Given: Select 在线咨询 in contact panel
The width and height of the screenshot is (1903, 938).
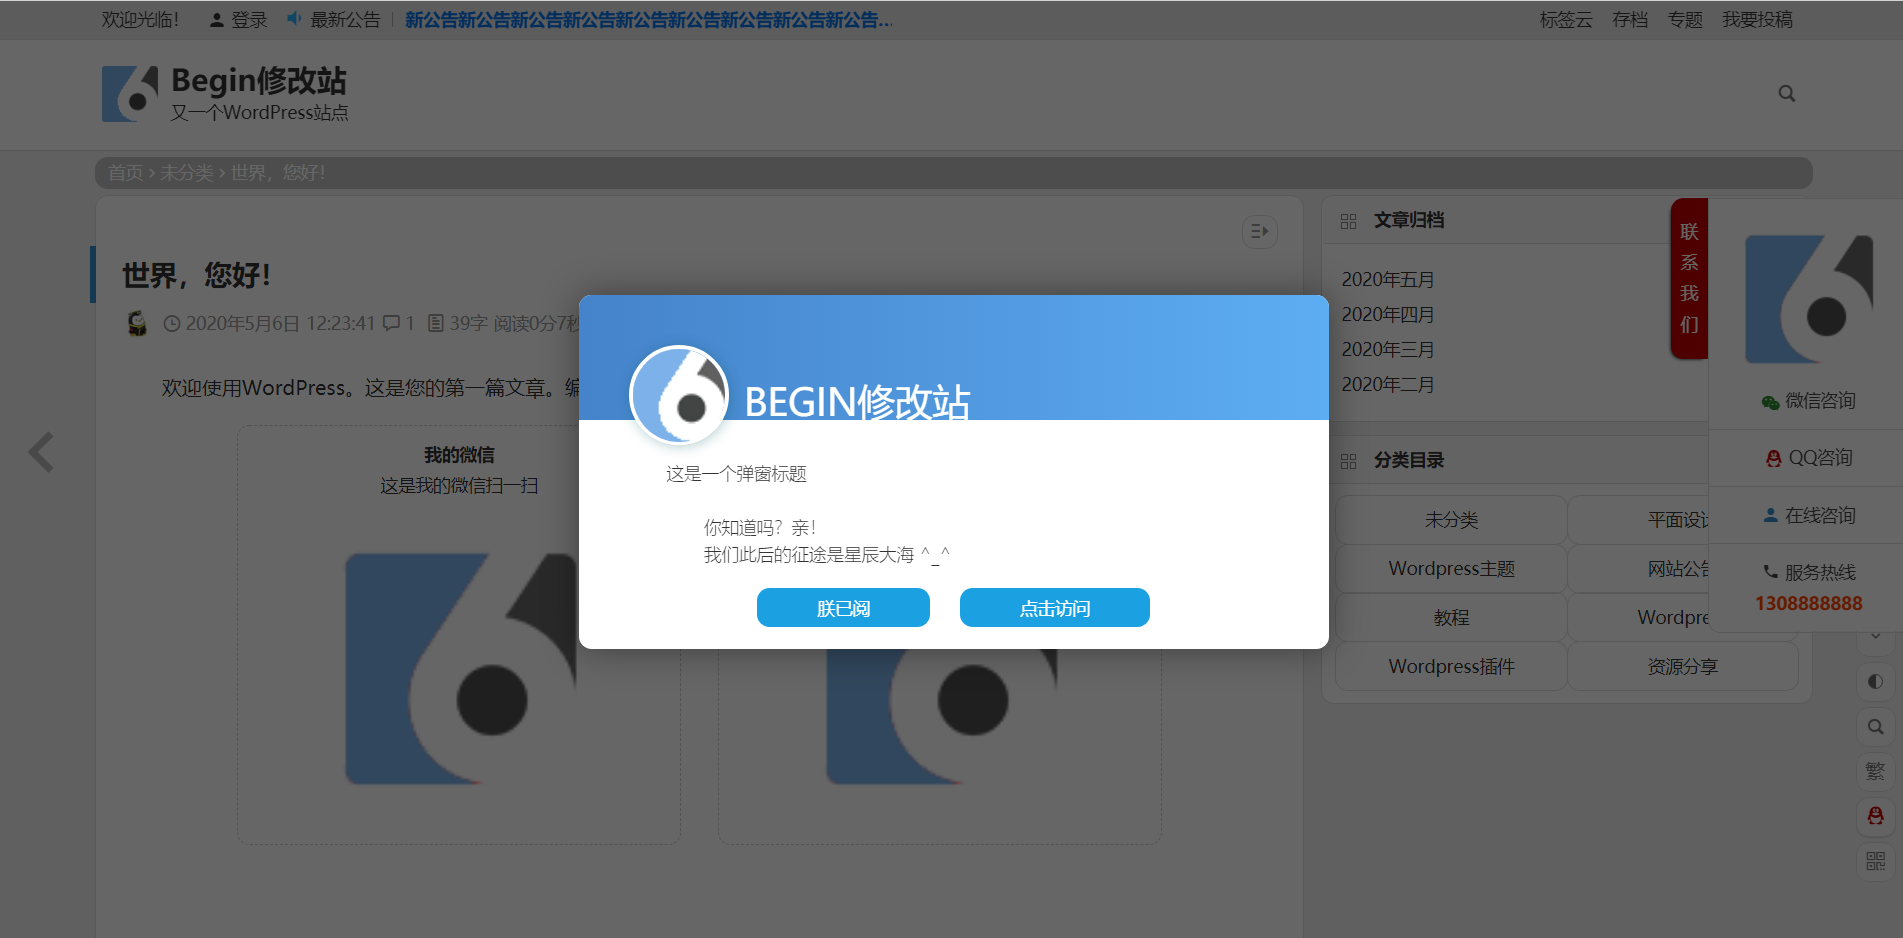Looking at the screenshot, I should (1808, 516).
